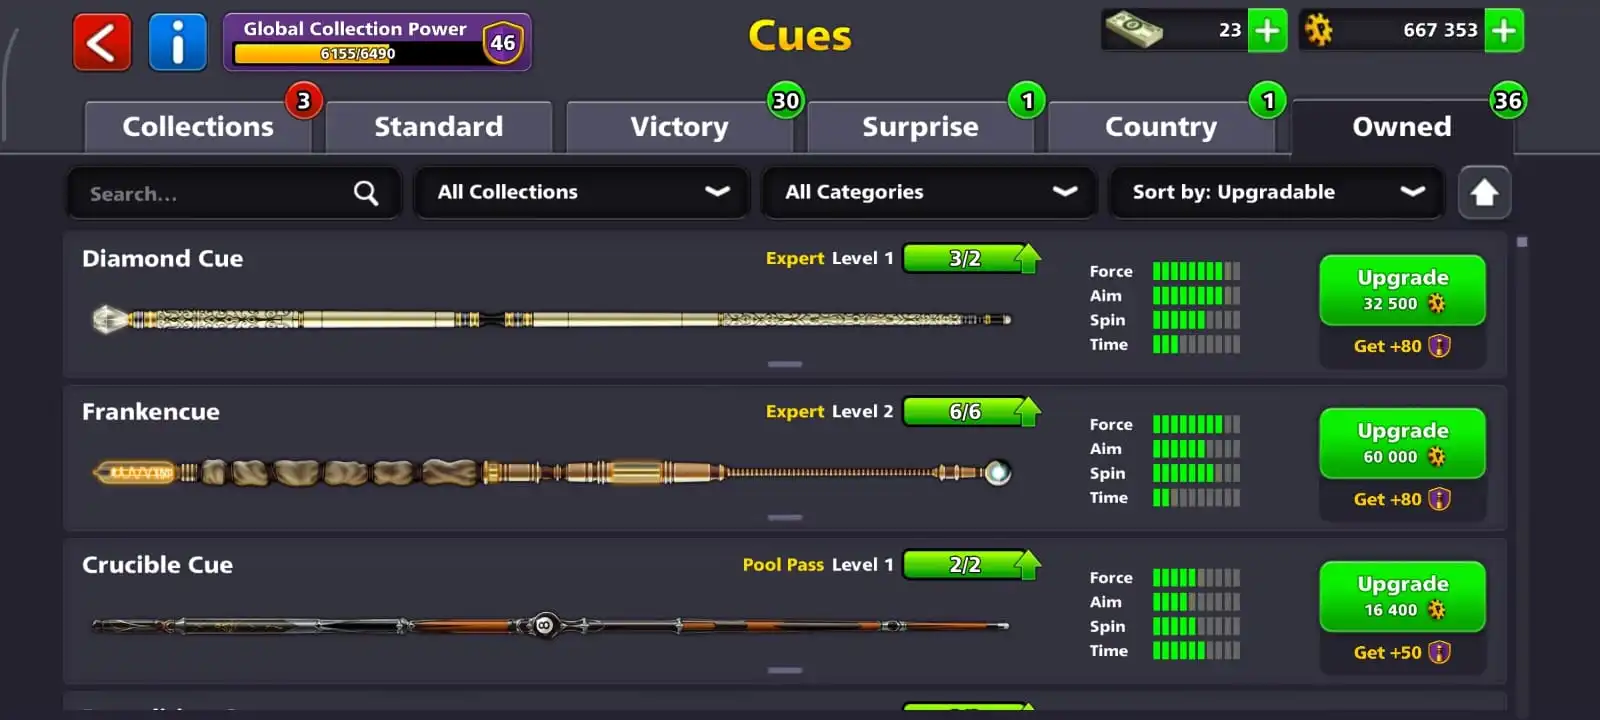The height and width of the screenshot is (720, 1600).
Task: Switch to the Victory tab
Action: (x=679, y=127)
